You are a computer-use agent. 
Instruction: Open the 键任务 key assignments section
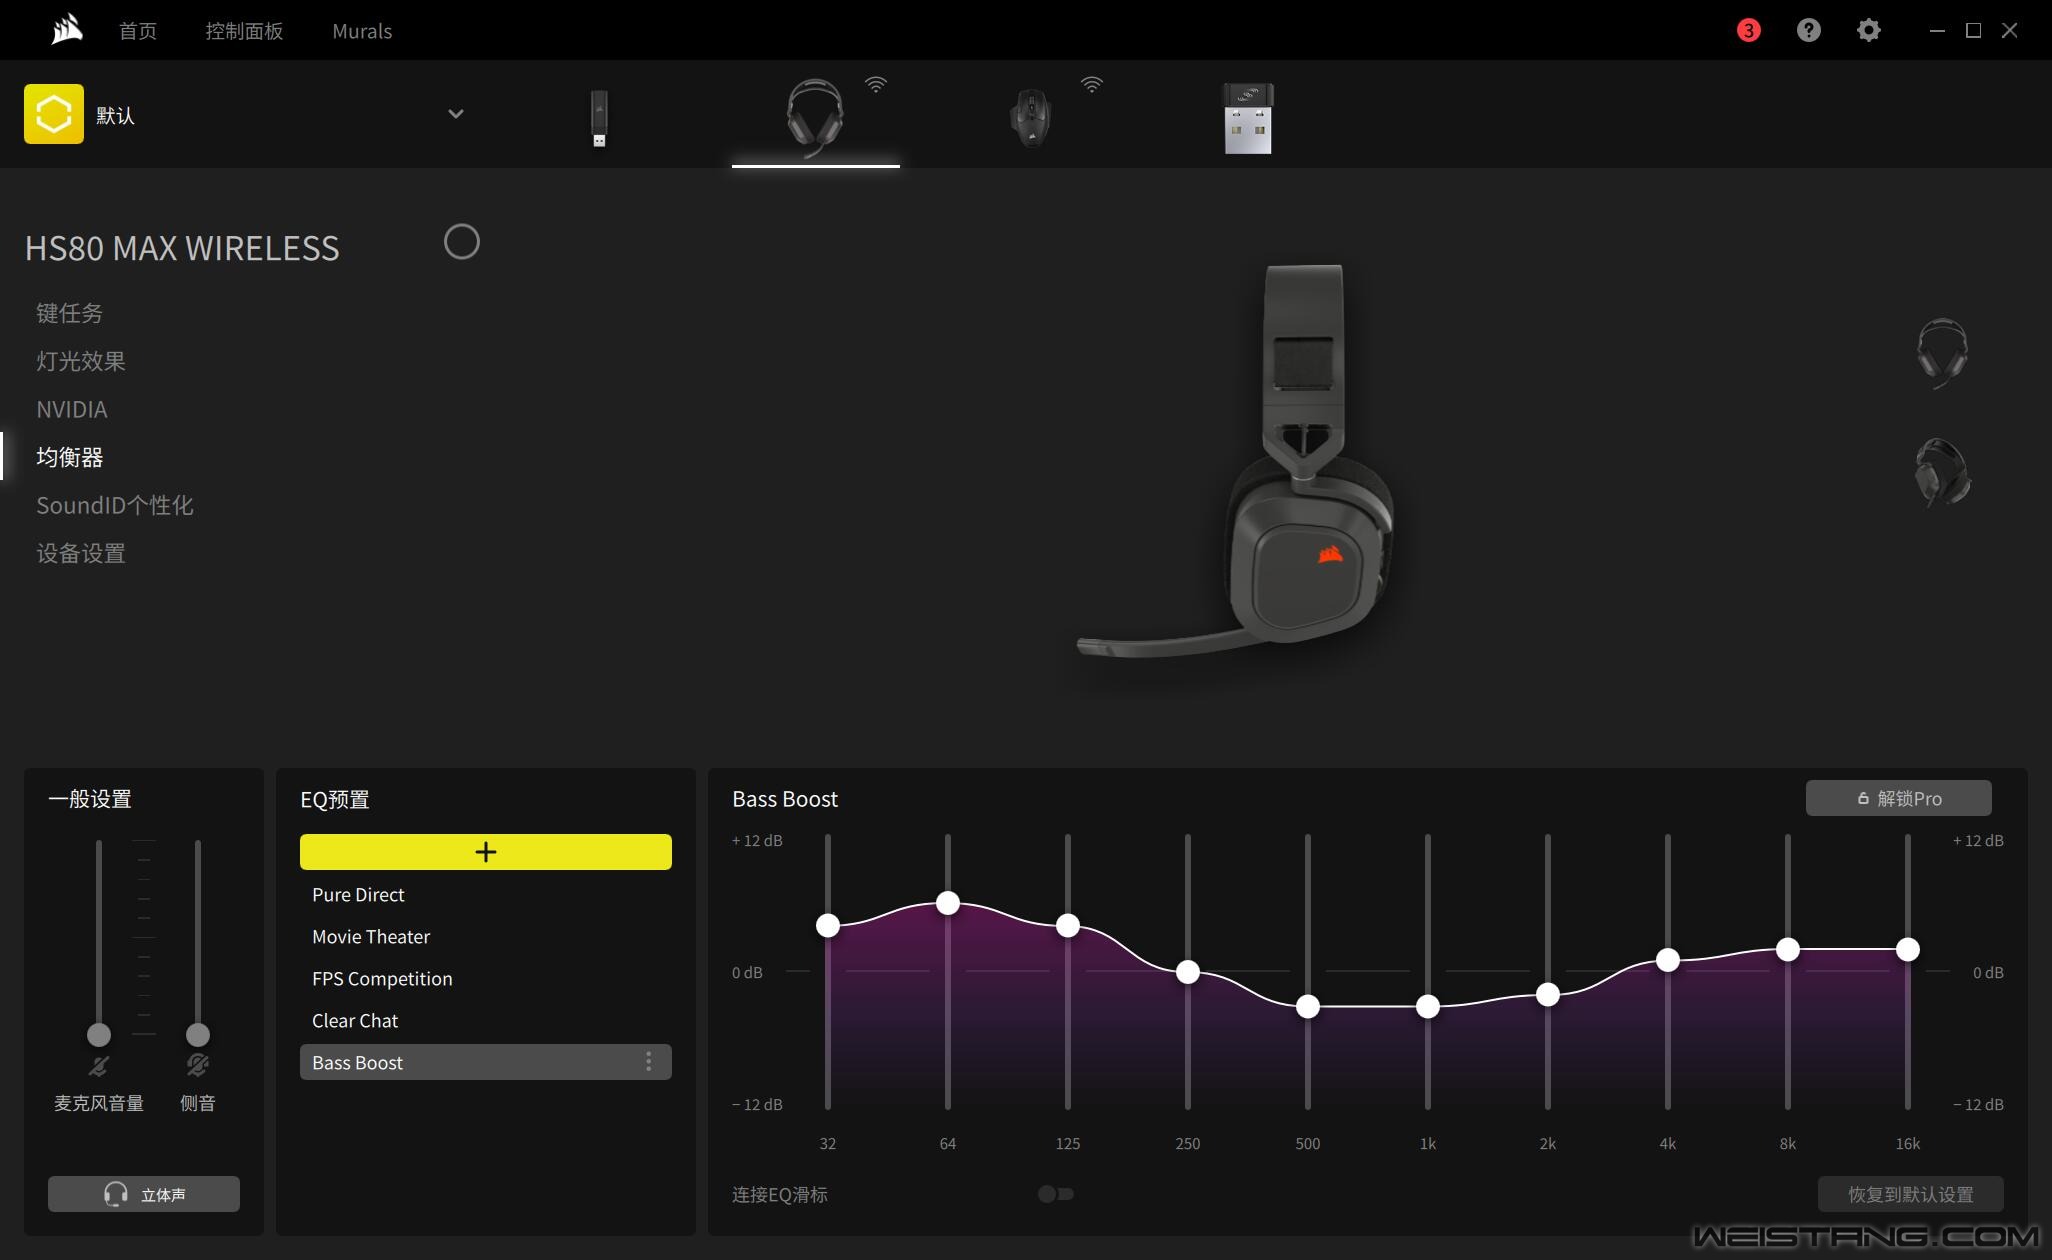pyautogui.click(x=69, y=313)
